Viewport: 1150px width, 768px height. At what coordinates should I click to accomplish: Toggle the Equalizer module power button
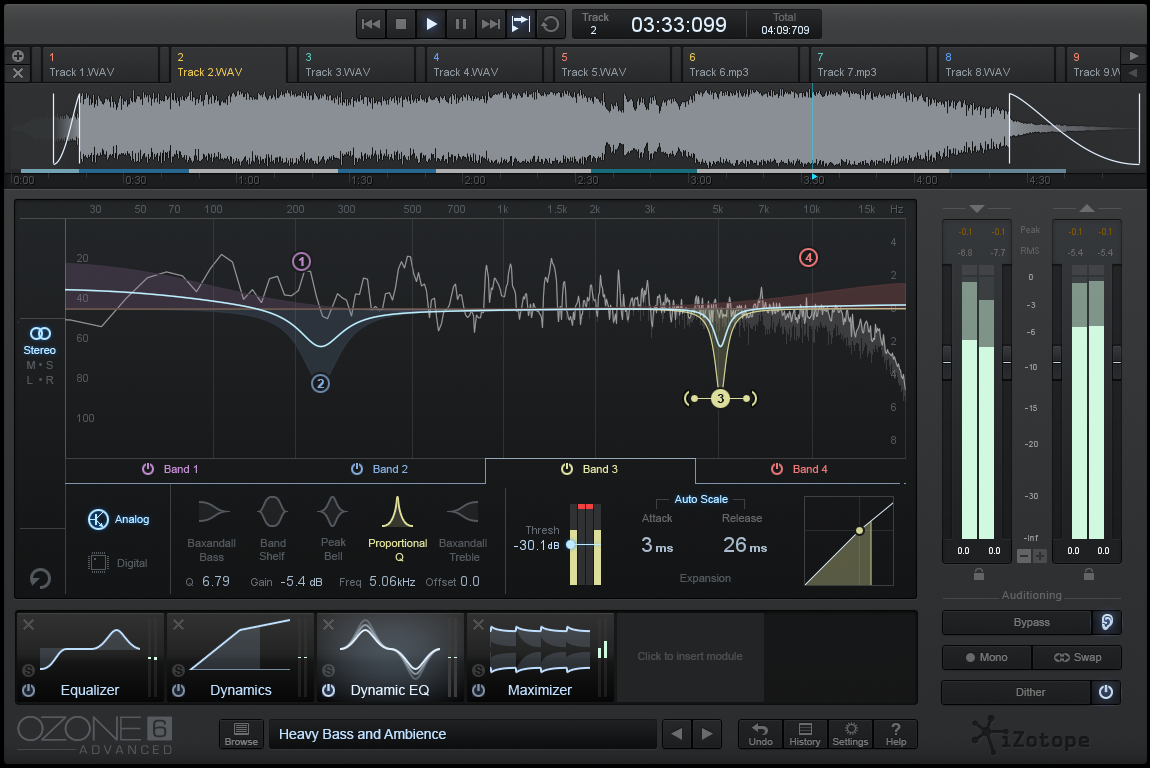pyautogui.click(x=28, y=690)
